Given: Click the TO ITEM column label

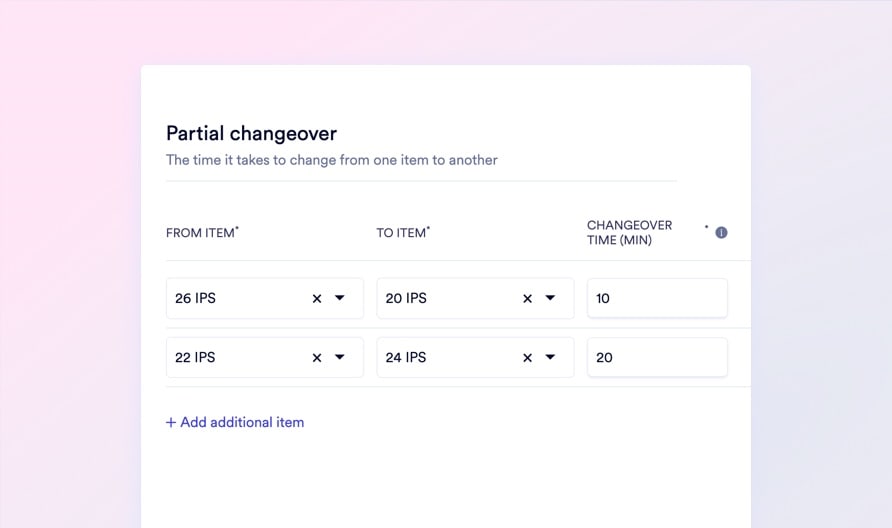Looking at the screenshot, I should 401,233.
